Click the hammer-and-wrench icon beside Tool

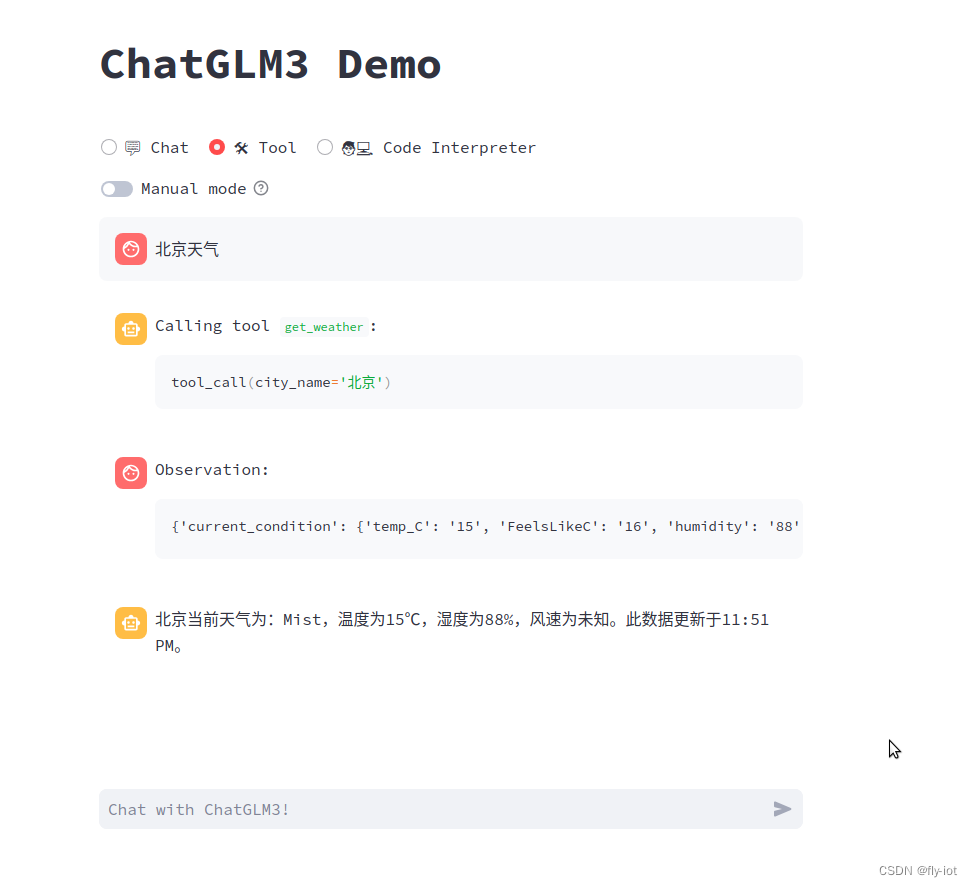(x=243, y=147)
